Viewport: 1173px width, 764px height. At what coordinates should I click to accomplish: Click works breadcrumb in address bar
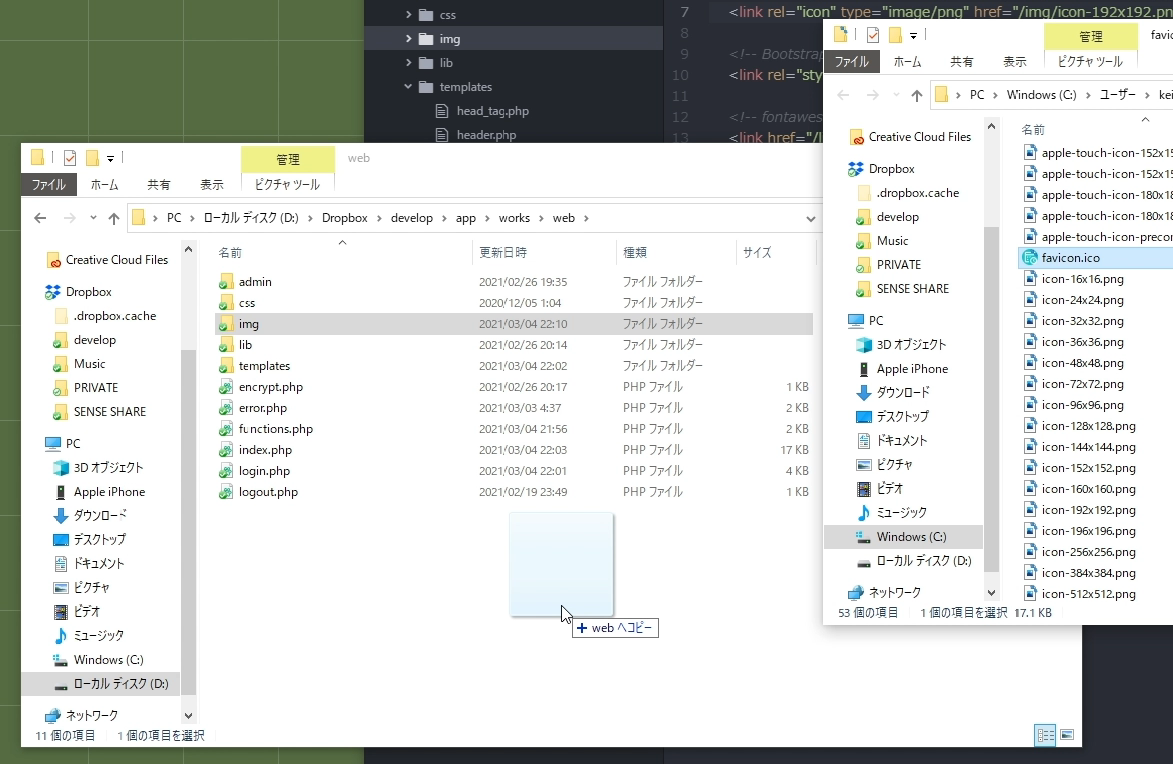pyautogui.click(x=514, y=218)
